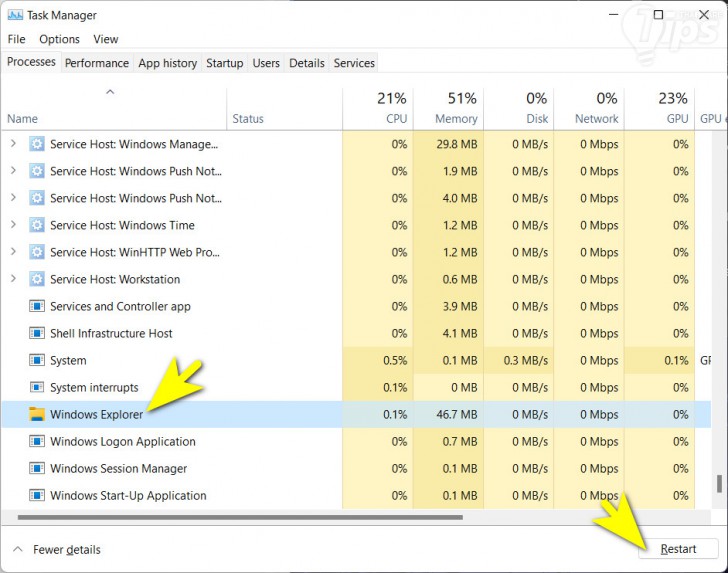Select the Shell Infrastructure Host row
728x573 pixels.
(356, 333)
